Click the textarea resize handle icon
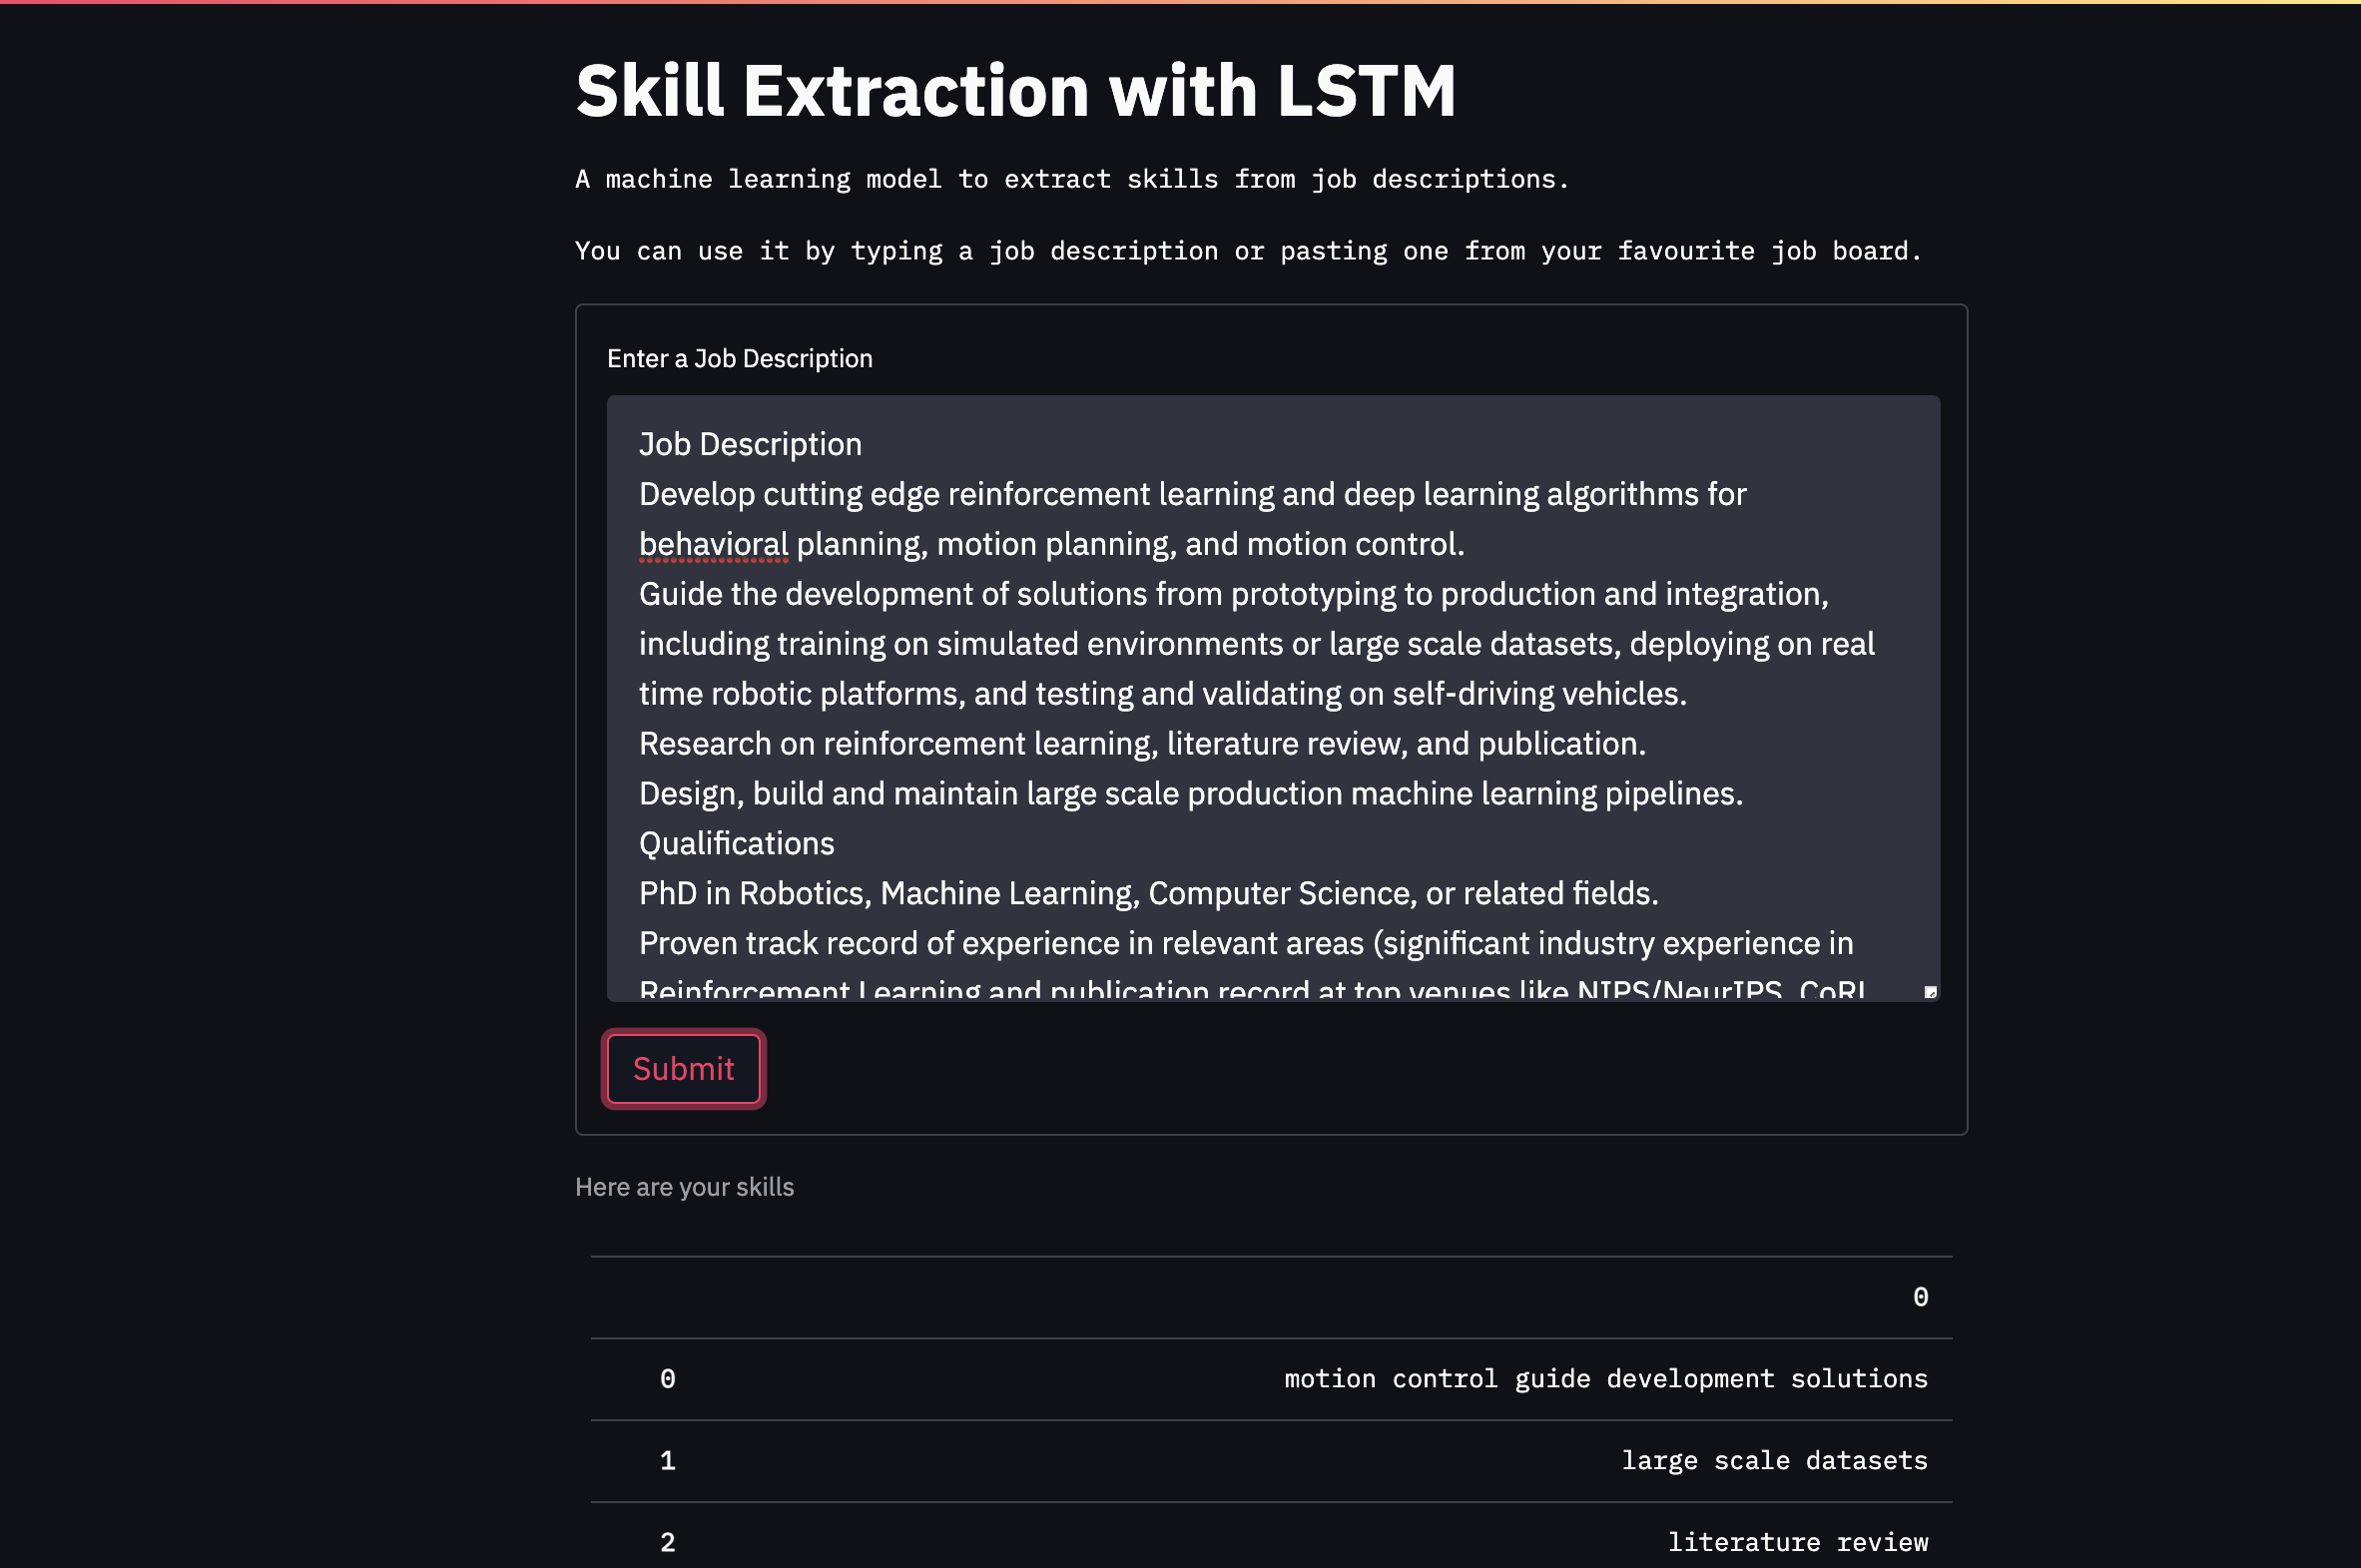Image resolution: width=2361 pixels, height=1568 pixels. click(1930, 992)
